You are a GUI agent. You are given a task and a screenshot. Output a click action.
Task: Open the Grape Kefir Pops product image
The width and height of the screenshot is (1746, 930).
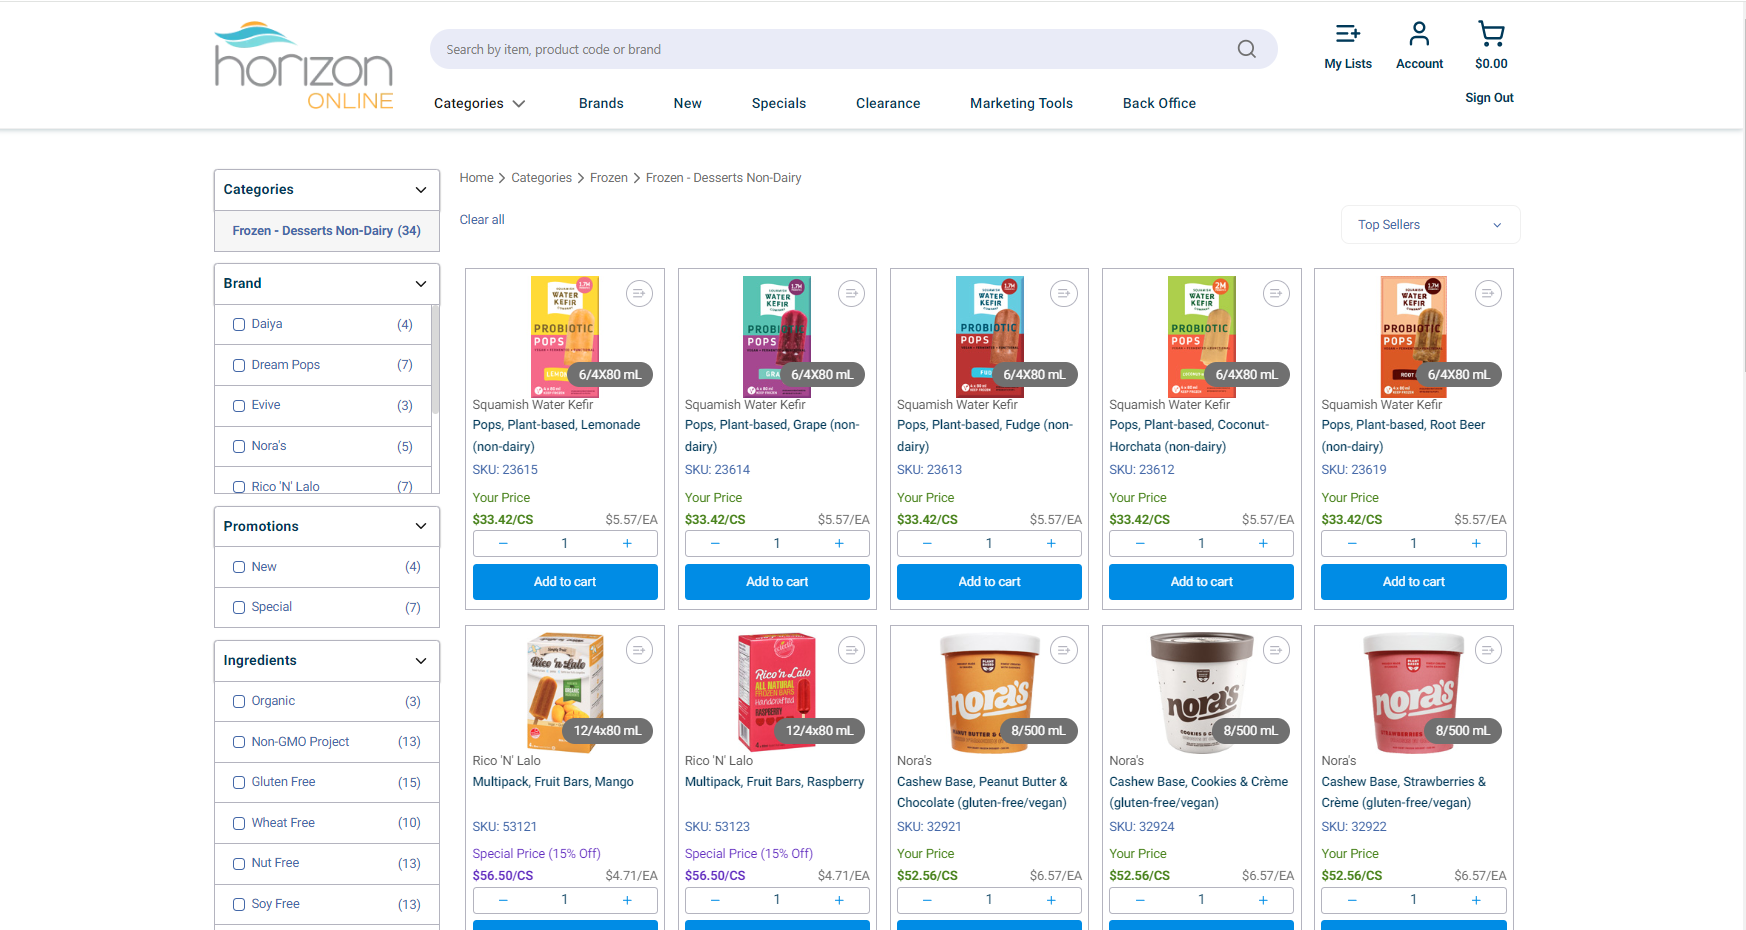point(777,337)
